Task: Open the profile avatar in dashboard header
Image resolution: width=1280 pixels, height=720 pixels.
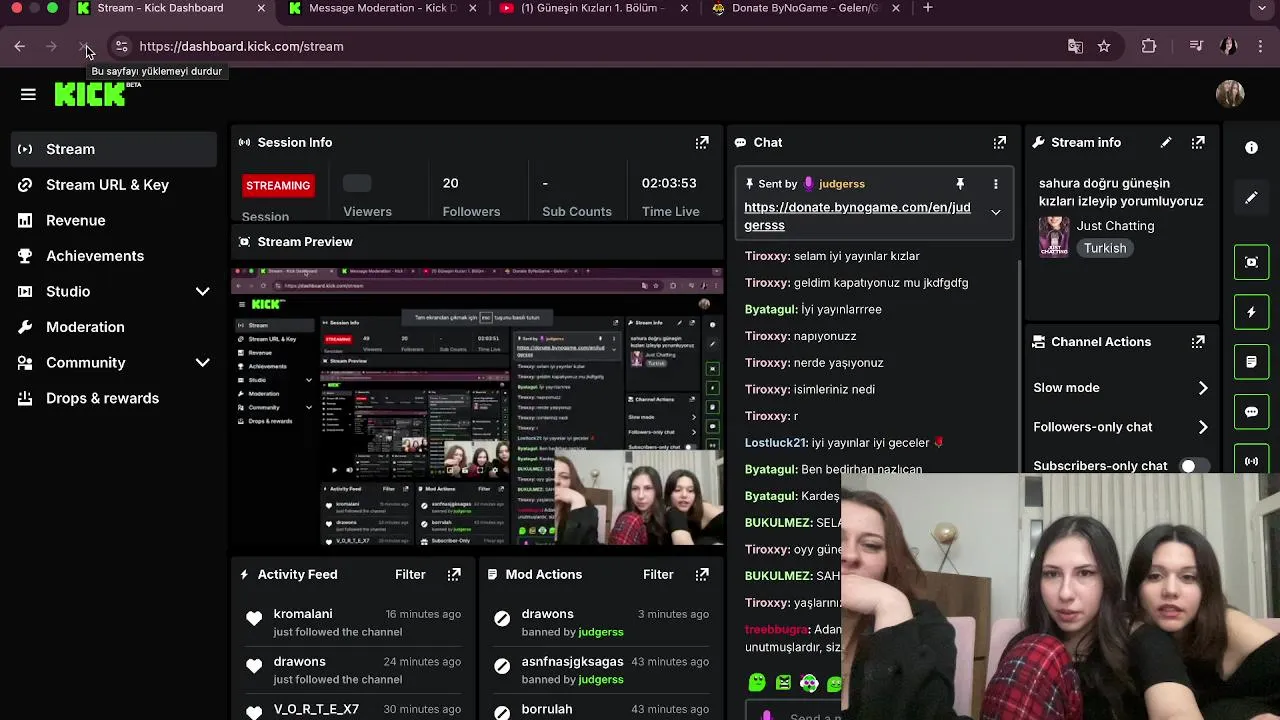Action: (x=1230, y=94)
